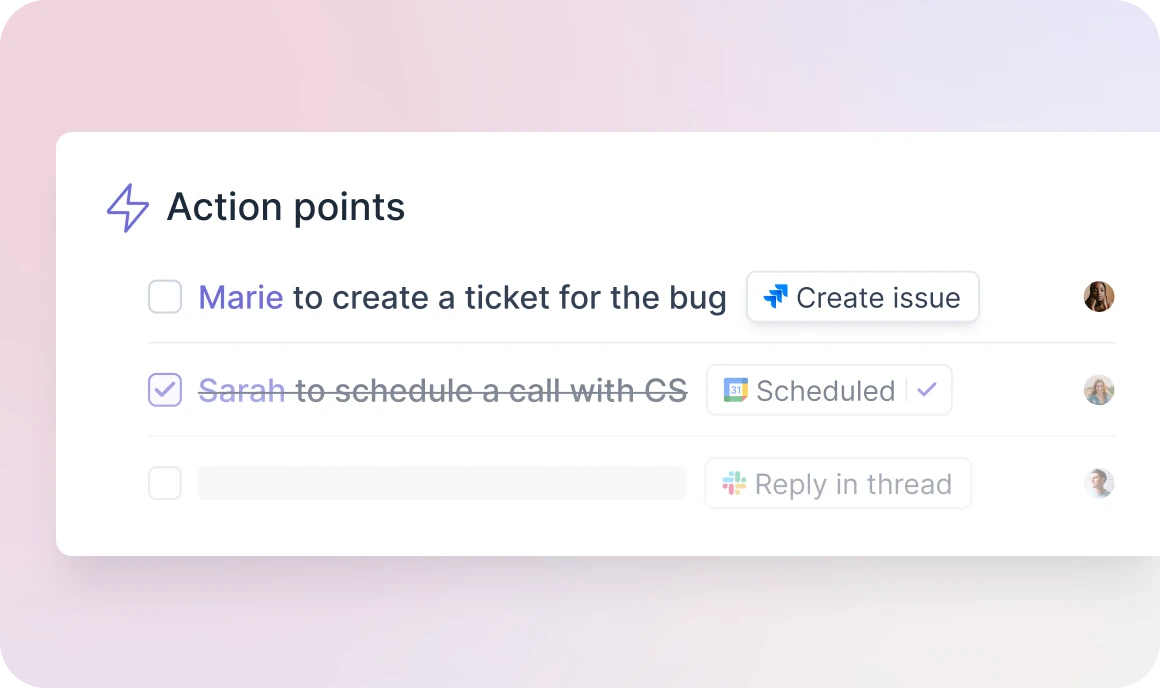The width and height of the screenshot is (1160, 688).
Task: Click the Google Calendar icon on Scheduled
Action: pos(733,390)
